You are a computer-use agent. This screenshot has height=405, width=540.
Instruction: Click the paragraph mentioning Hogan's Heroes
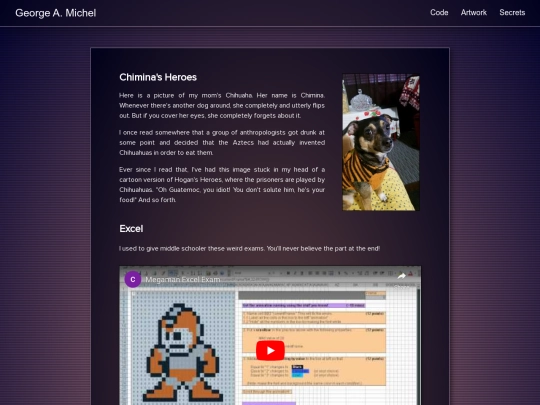click(222, 185)
